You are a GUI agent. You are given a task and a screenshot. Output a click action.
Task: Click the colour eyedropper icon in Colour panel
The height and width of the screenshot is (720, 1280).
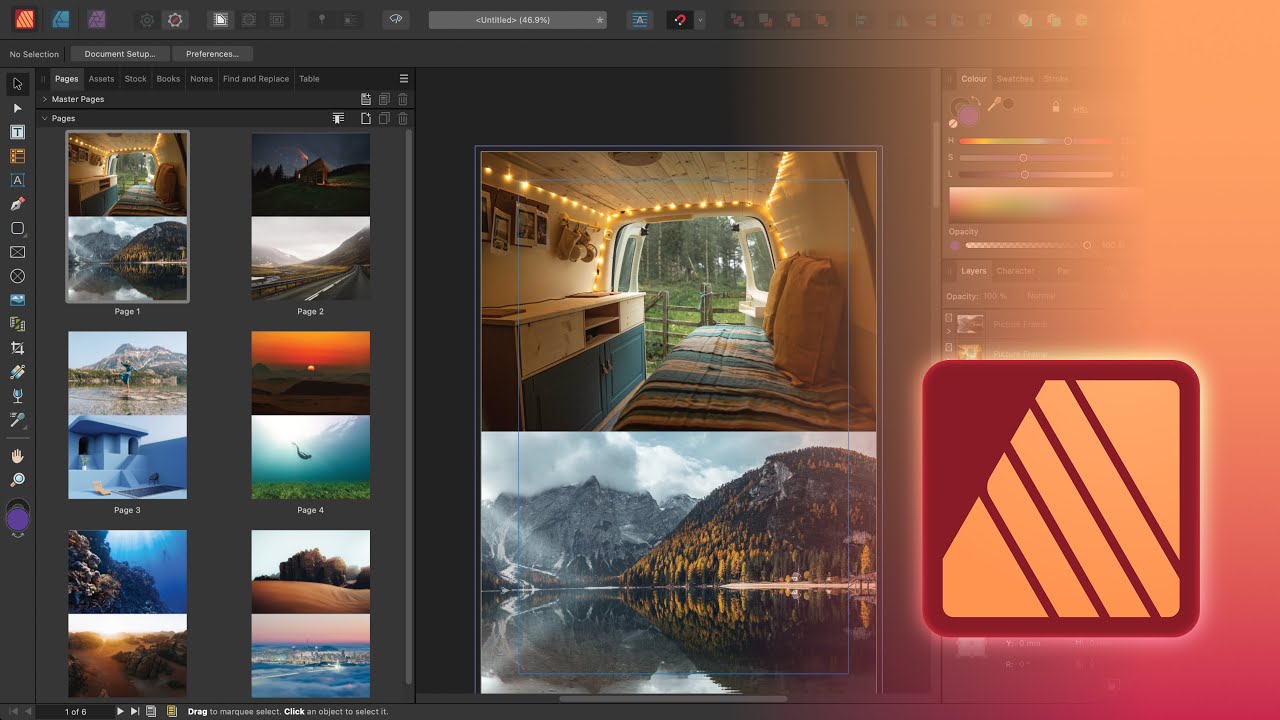[x=994, y=103]
